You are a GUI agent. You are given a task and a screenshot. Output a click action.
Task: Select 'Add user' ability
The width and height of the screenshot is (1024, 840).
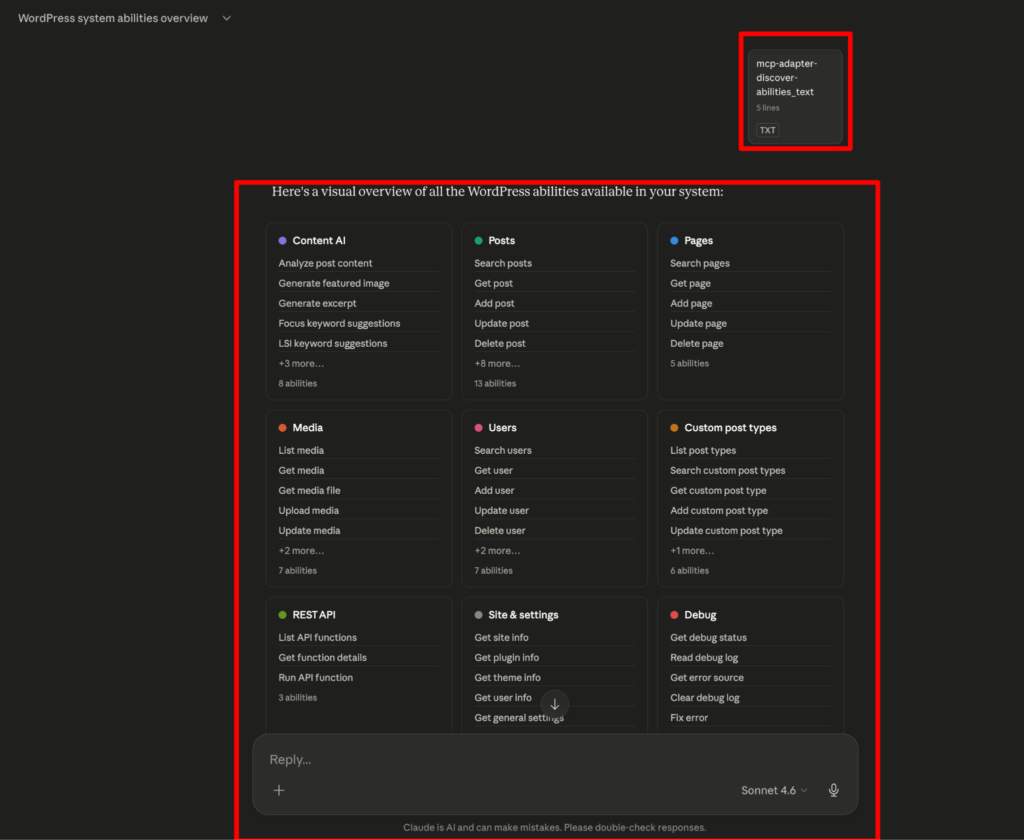tap(494, 491)
